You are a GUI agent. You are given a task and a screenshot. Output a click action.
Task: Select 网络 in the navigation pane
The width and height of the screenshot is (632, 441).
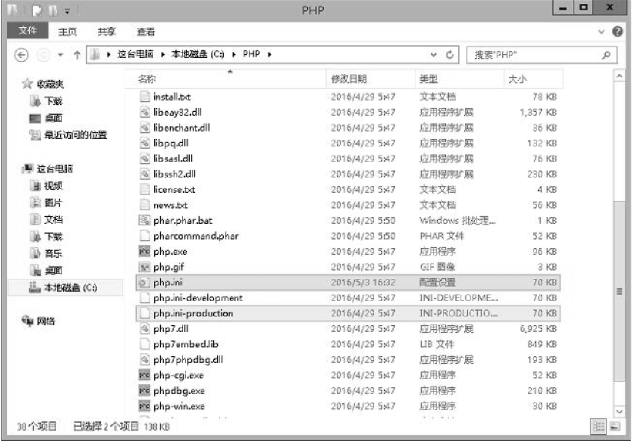(x=46, y=321)
